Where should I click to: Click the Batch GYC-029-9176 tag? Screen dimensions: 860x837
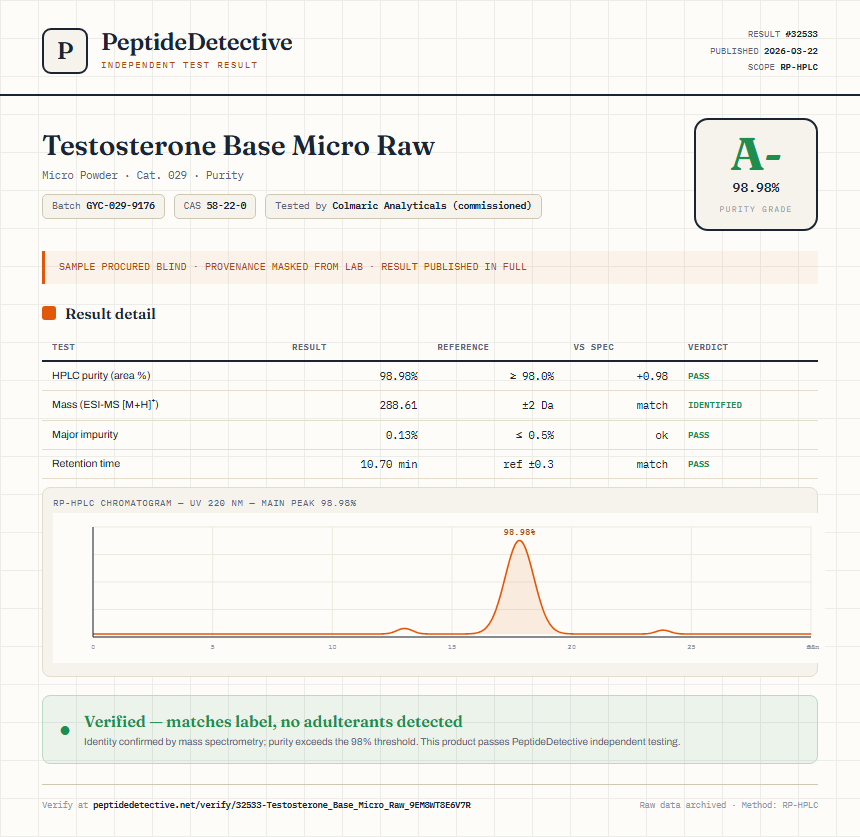point(103,206)
